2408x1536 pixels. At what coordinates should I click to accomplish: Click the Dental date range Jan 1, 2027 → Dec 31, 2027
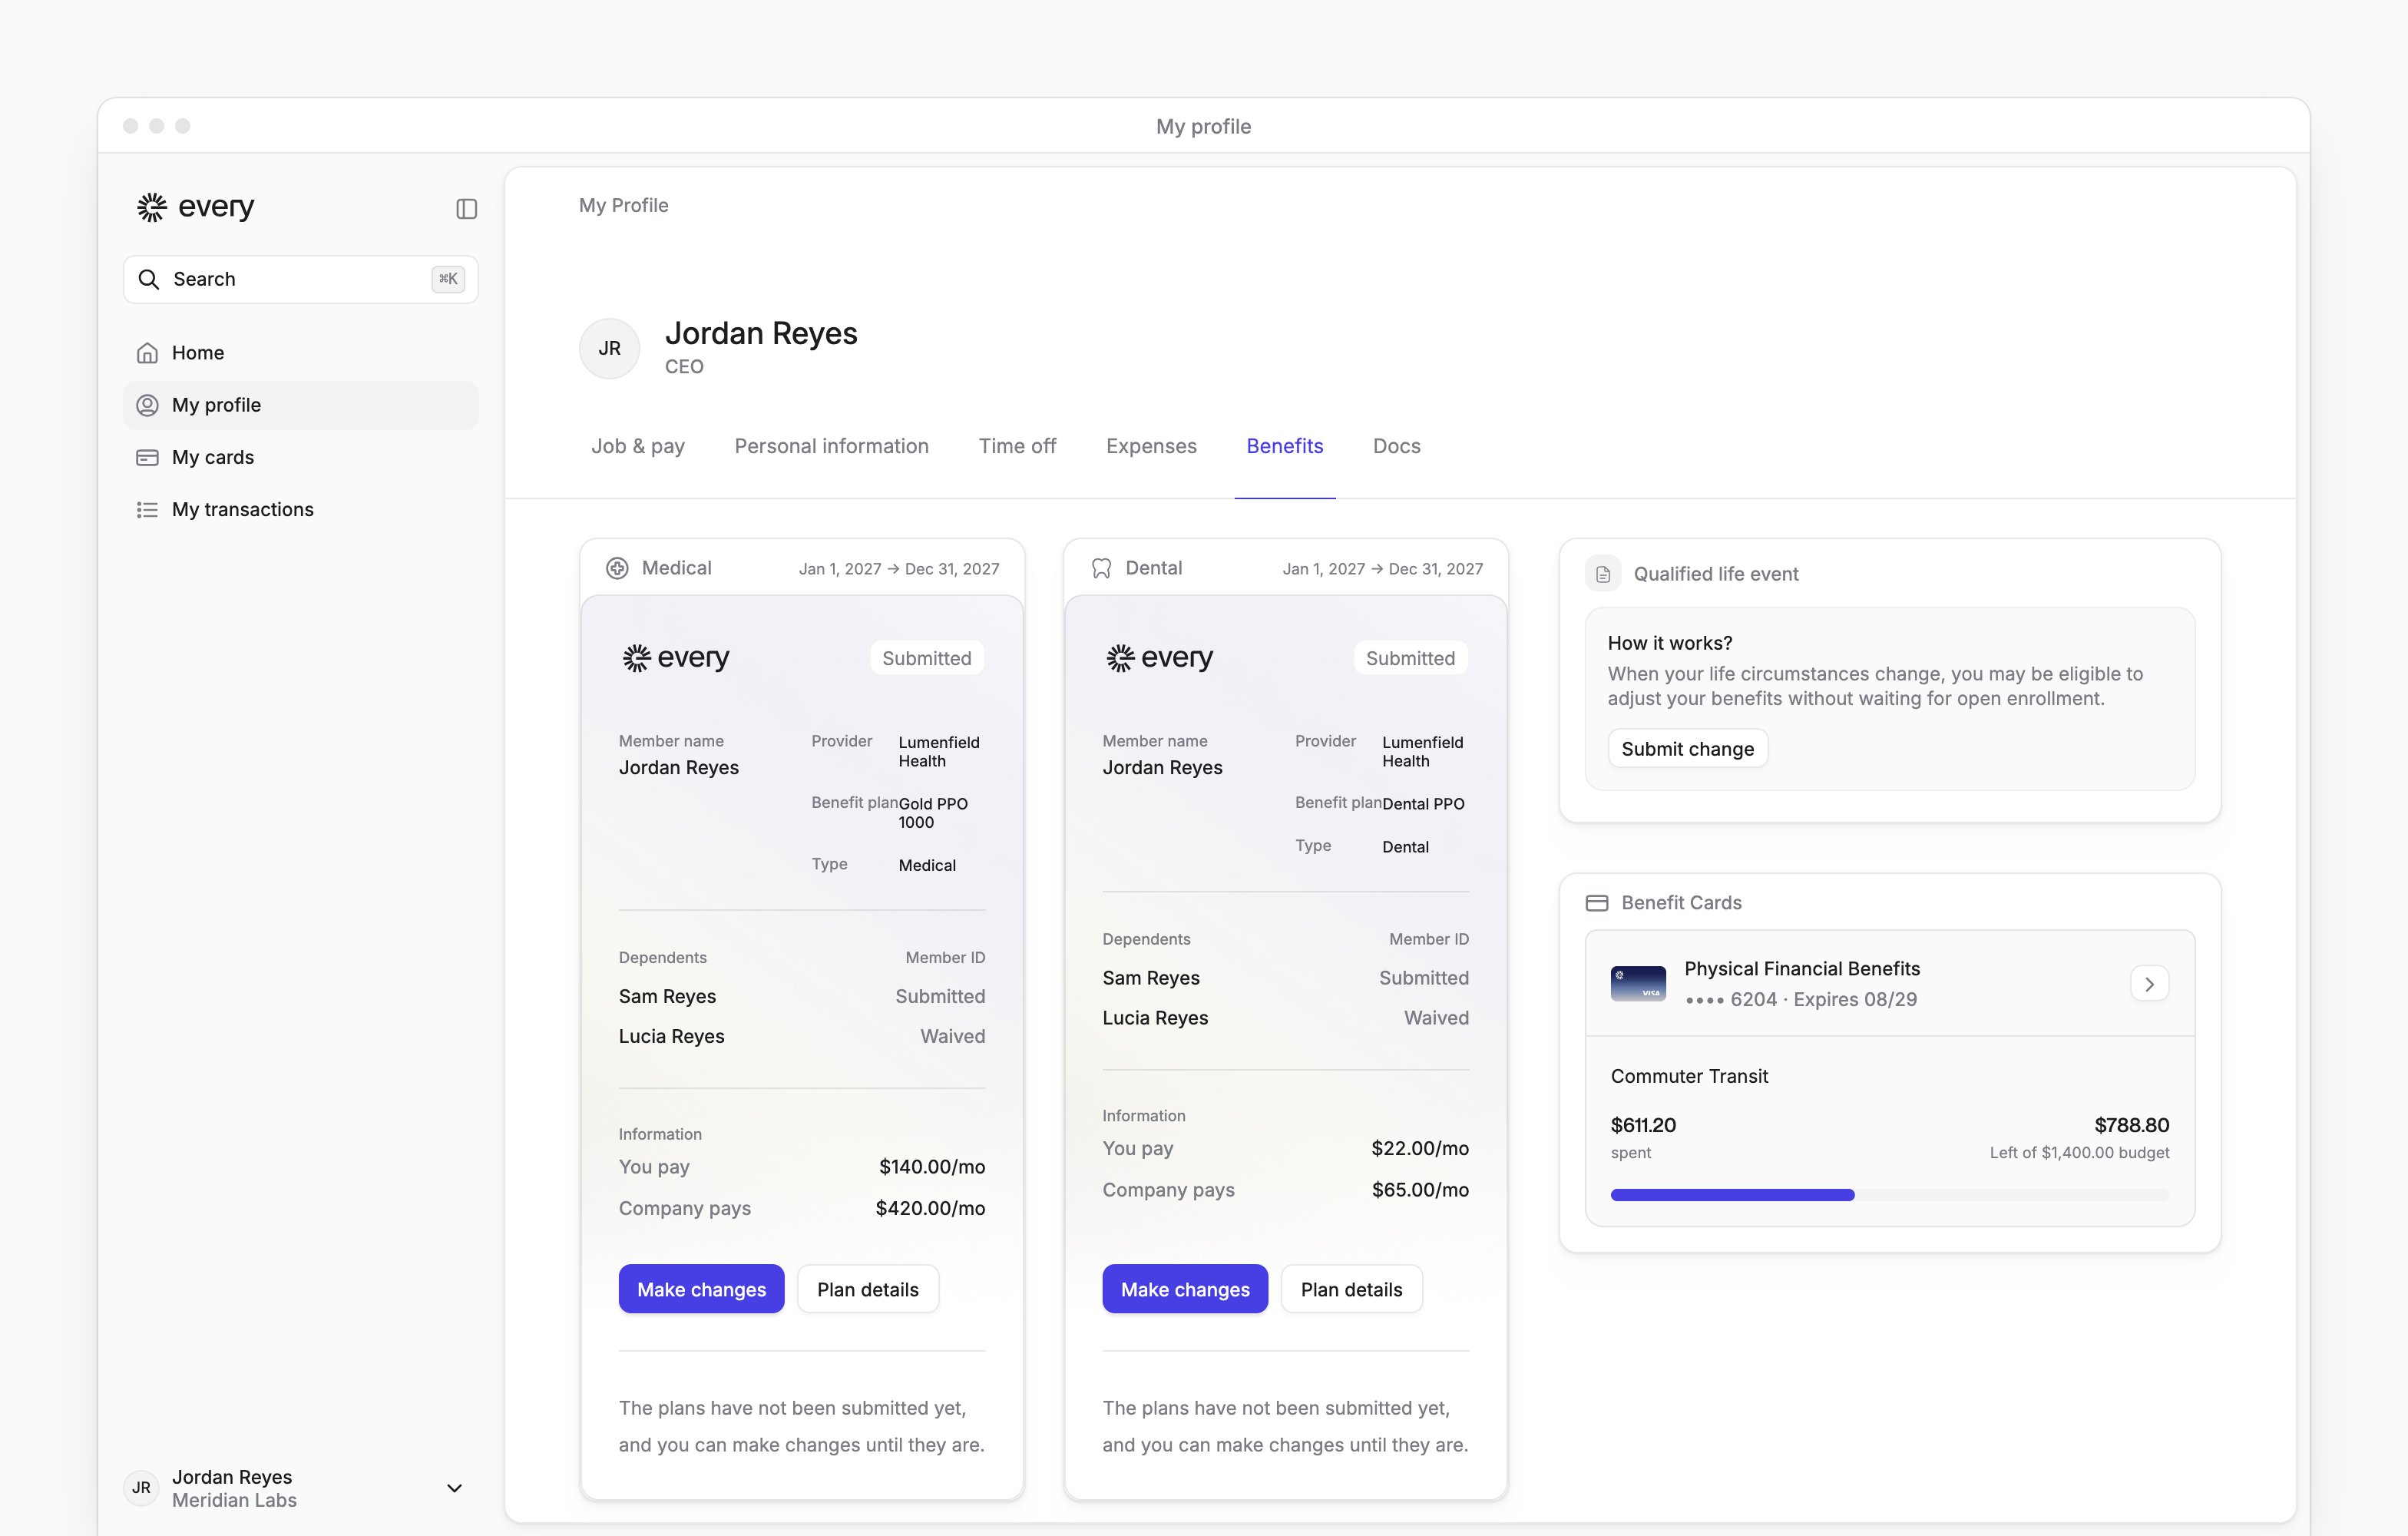click(x=1382, y=569)
